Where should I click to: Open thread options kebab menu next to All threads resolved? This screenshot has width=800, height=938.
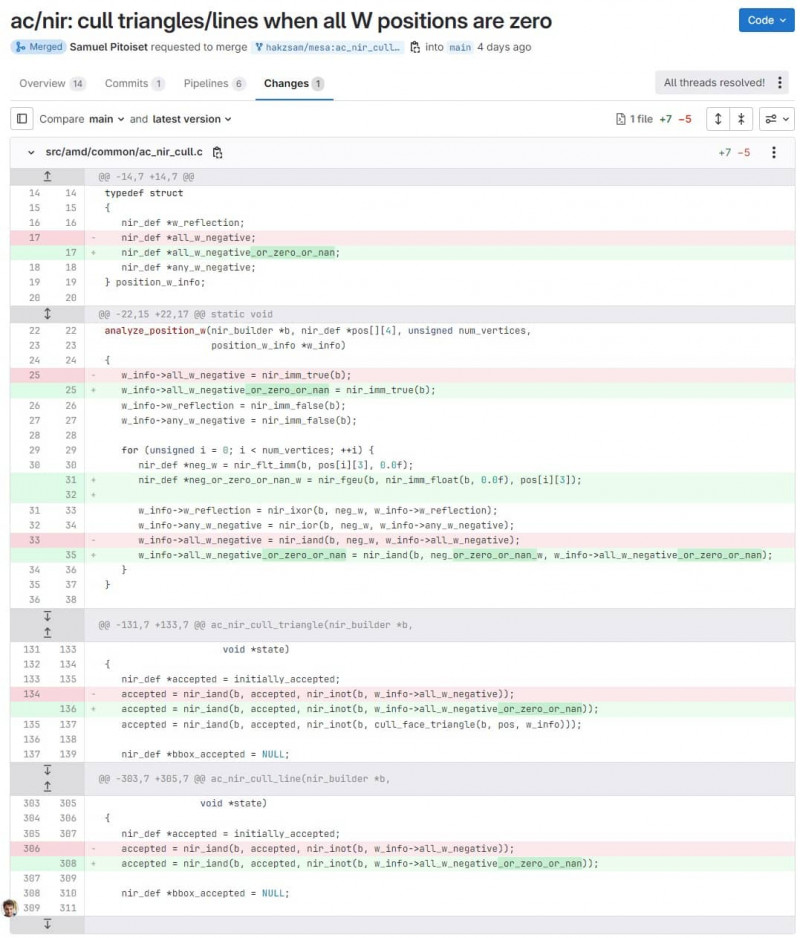(x=780, y=83)
